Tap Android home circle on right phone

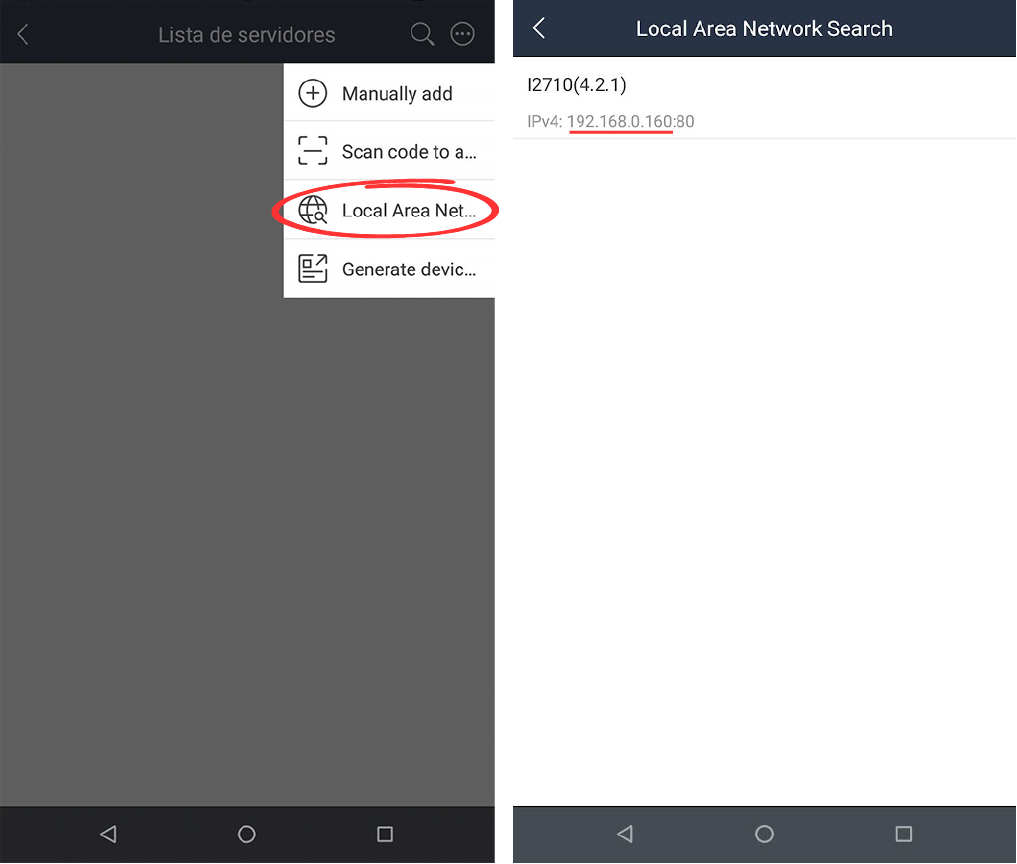(764, 834)
